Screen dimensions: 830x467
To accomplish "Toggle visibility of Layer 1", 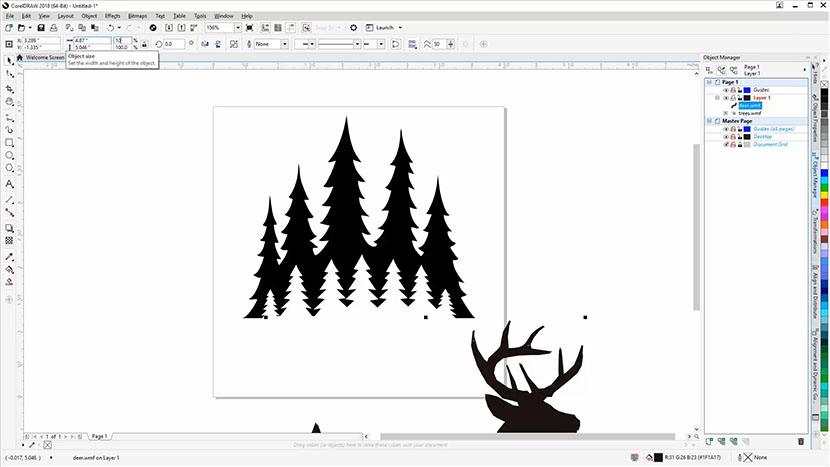I will coord(726,98).
